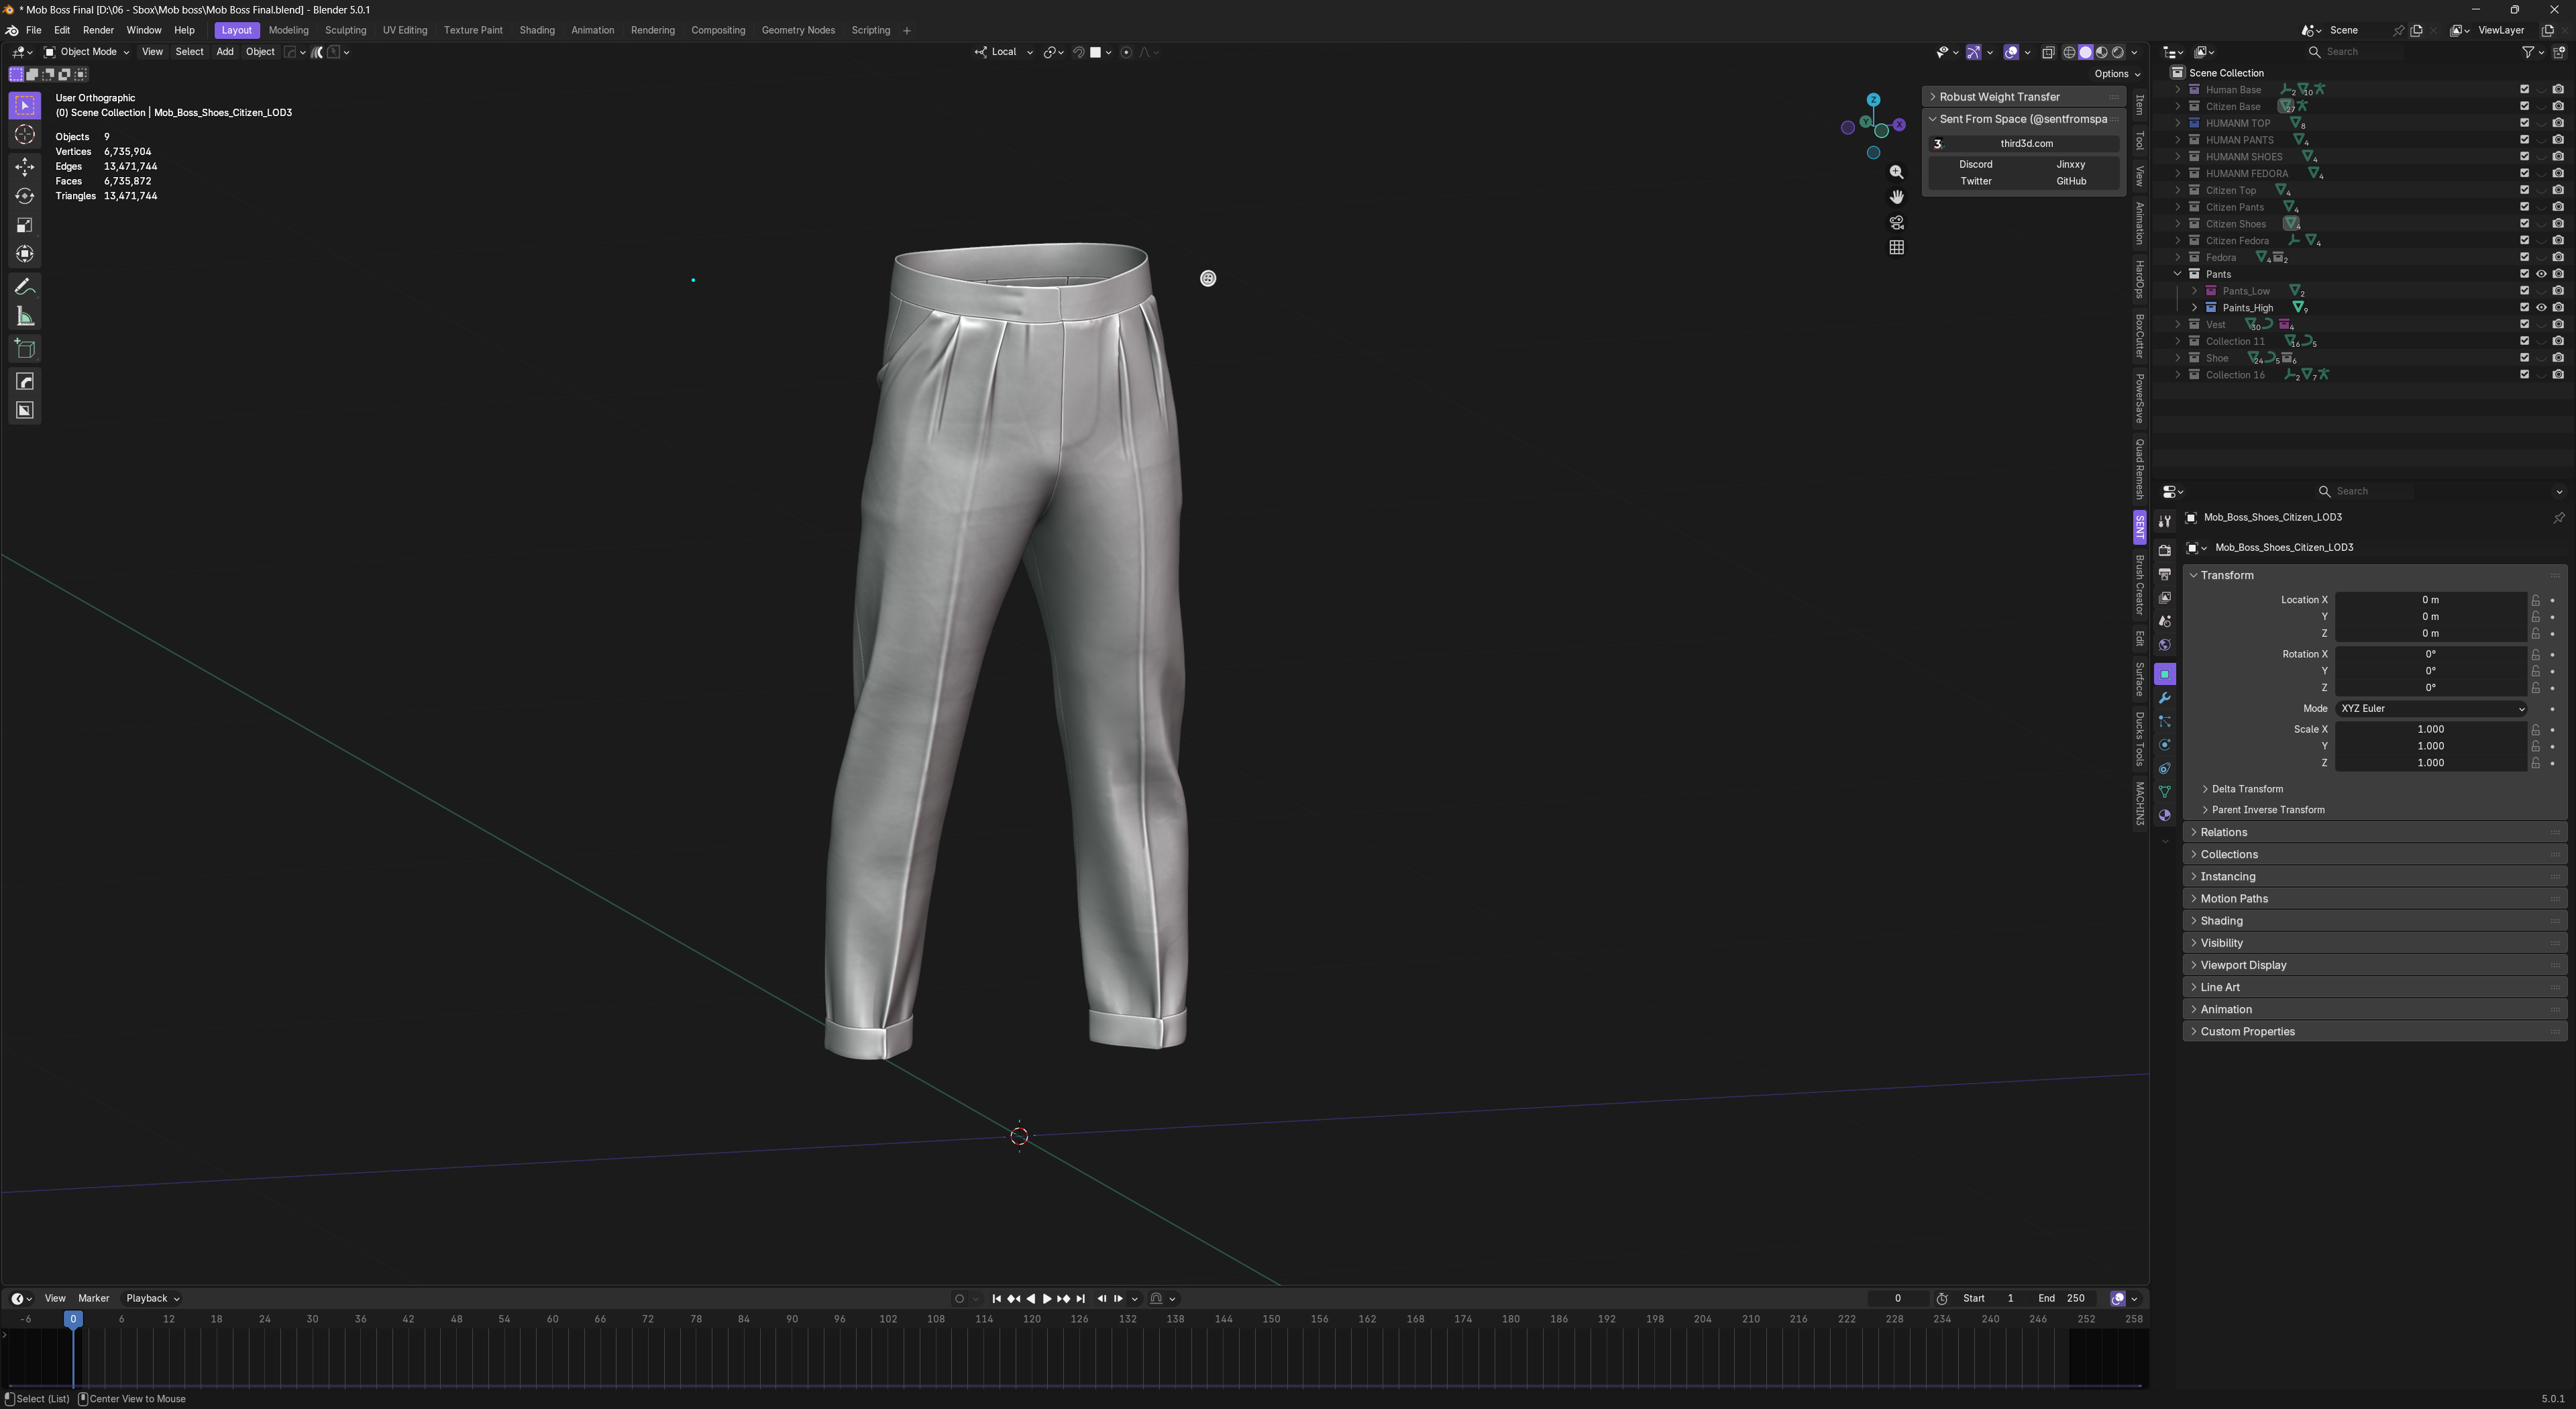This screenshot has height=1409, width=2576.
Task: Switch to the Sculpting workspace tab
Action: click(345, 30)
